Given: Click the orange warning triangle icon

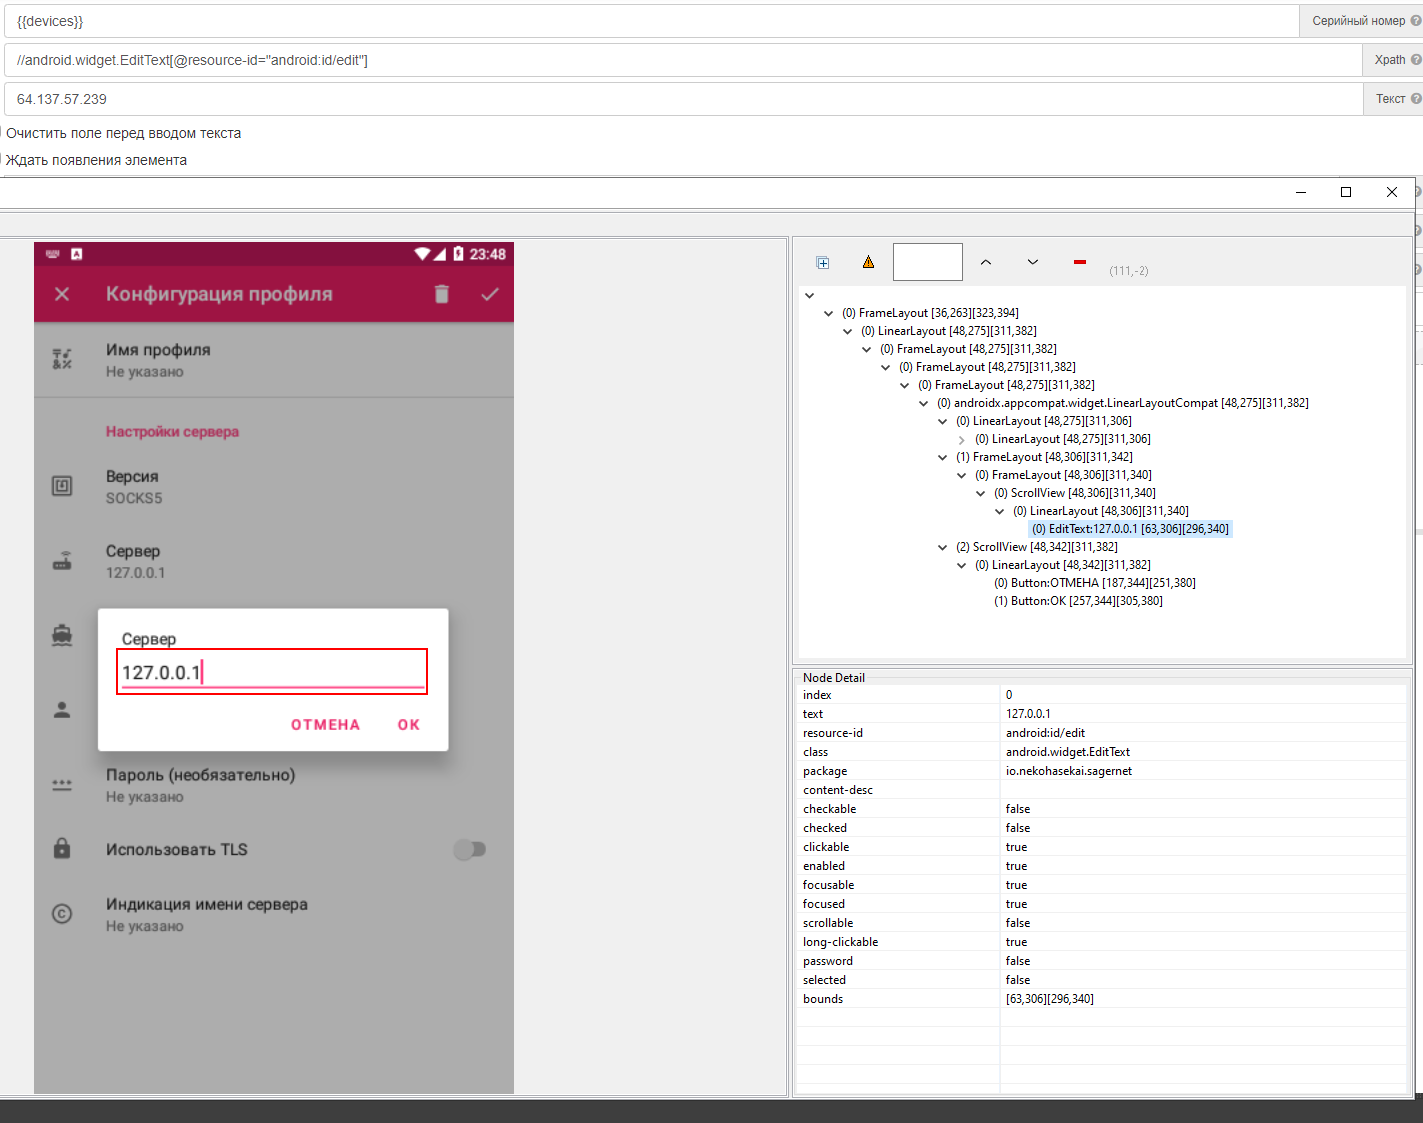Looking at the screenshot, I should point(868,262).
